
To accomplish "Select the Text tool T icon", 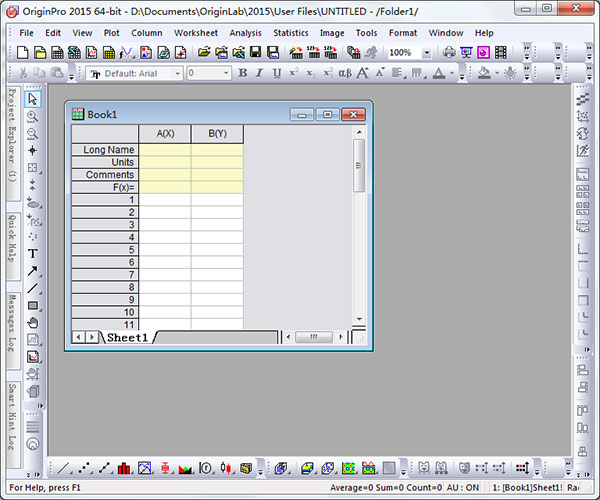I will coord(33,254).
